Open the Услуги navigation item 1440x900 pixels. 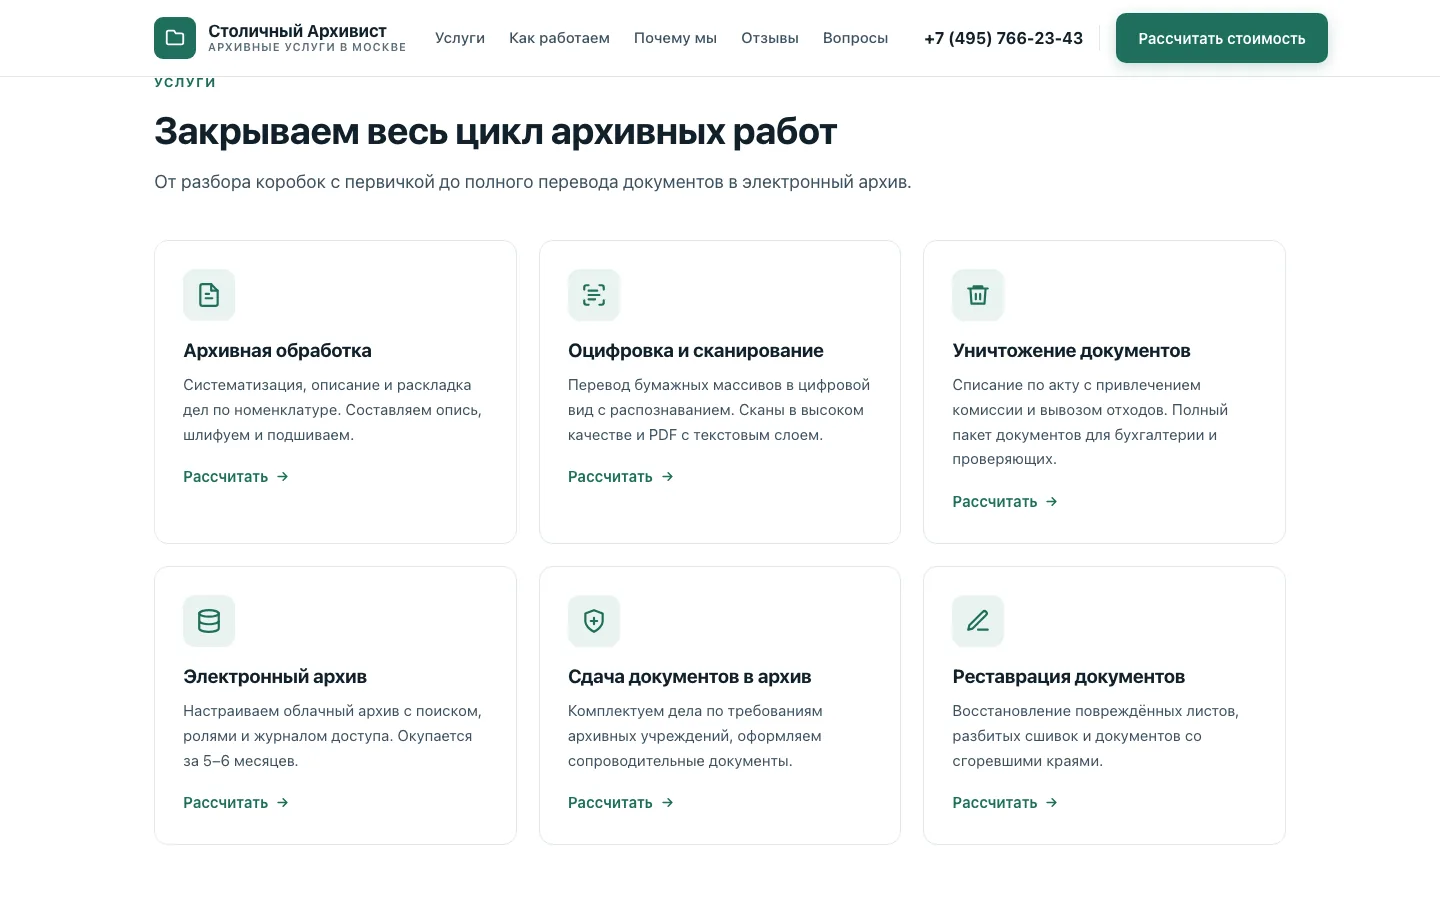[460, 38]
